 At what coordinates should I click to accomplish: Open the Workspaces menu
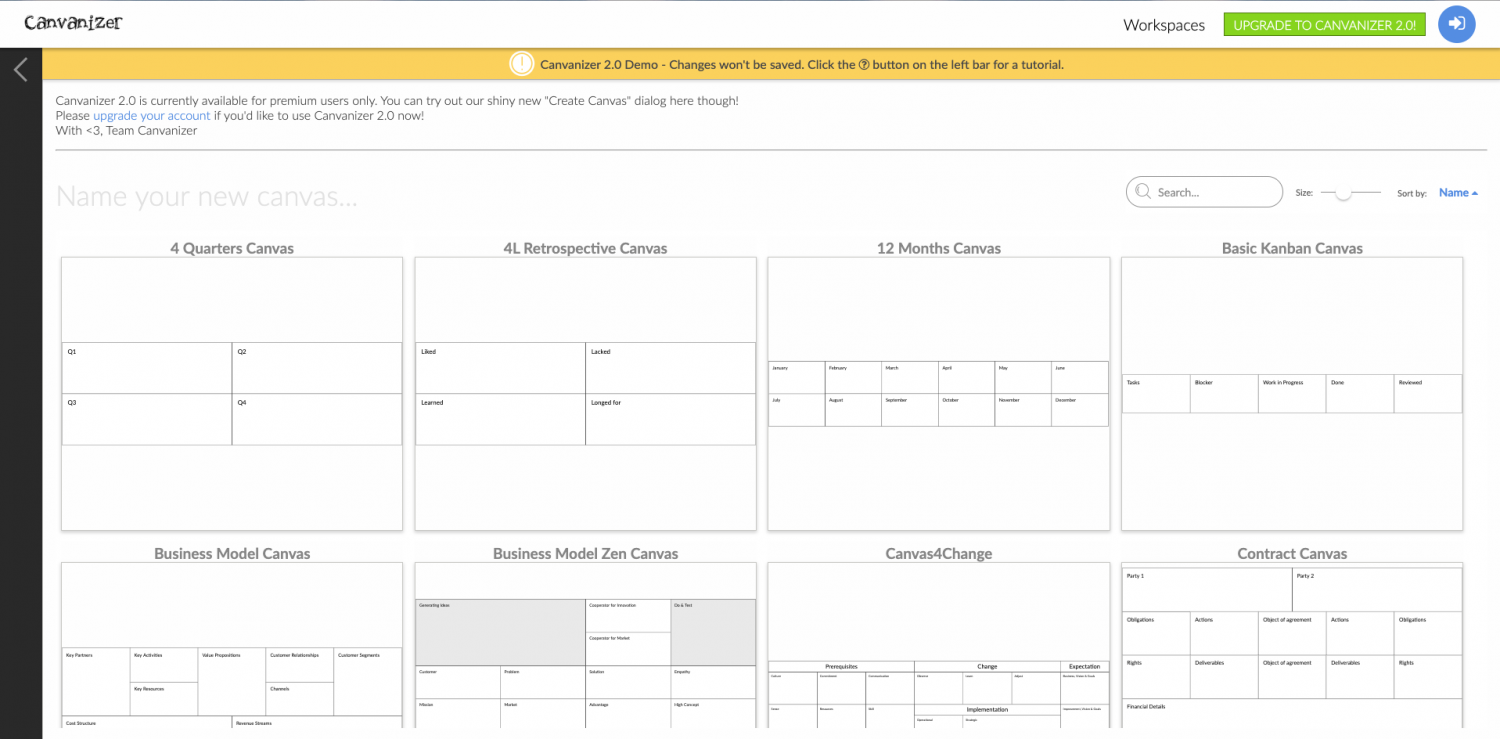1163,25
